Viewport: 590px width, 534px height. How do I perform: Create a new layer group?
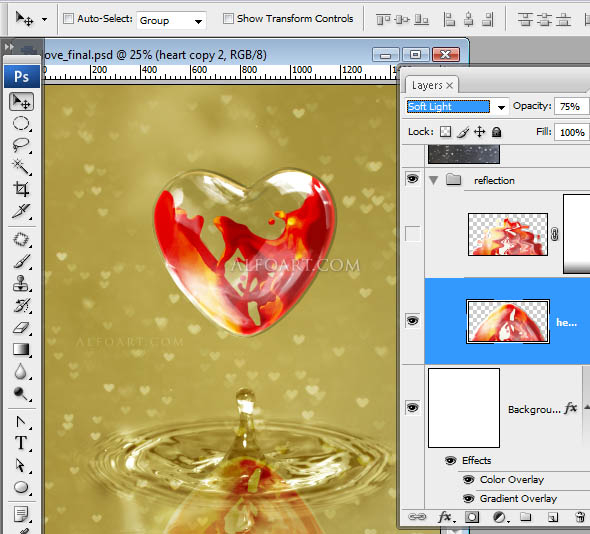(x=526, y=517)
